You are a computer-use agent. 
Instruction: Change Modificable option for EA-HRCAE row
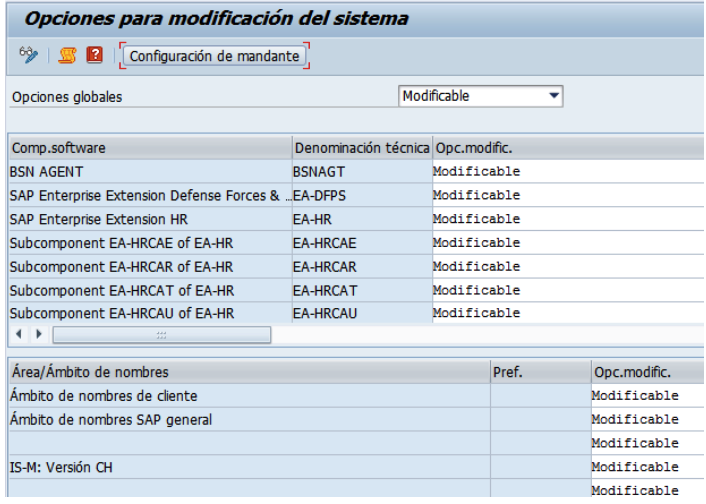(x=569, y=243)
